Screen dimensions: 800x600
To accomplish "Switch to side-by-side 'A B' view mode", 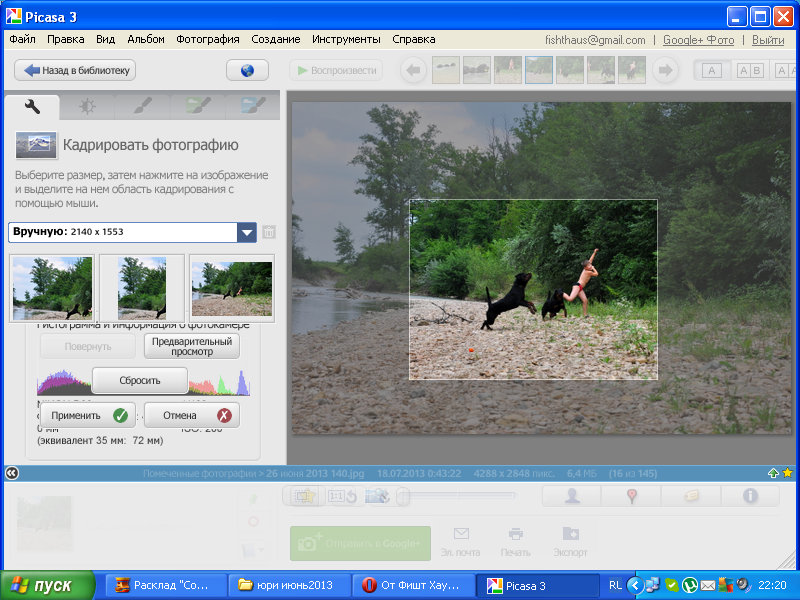I will coord(750,71).
